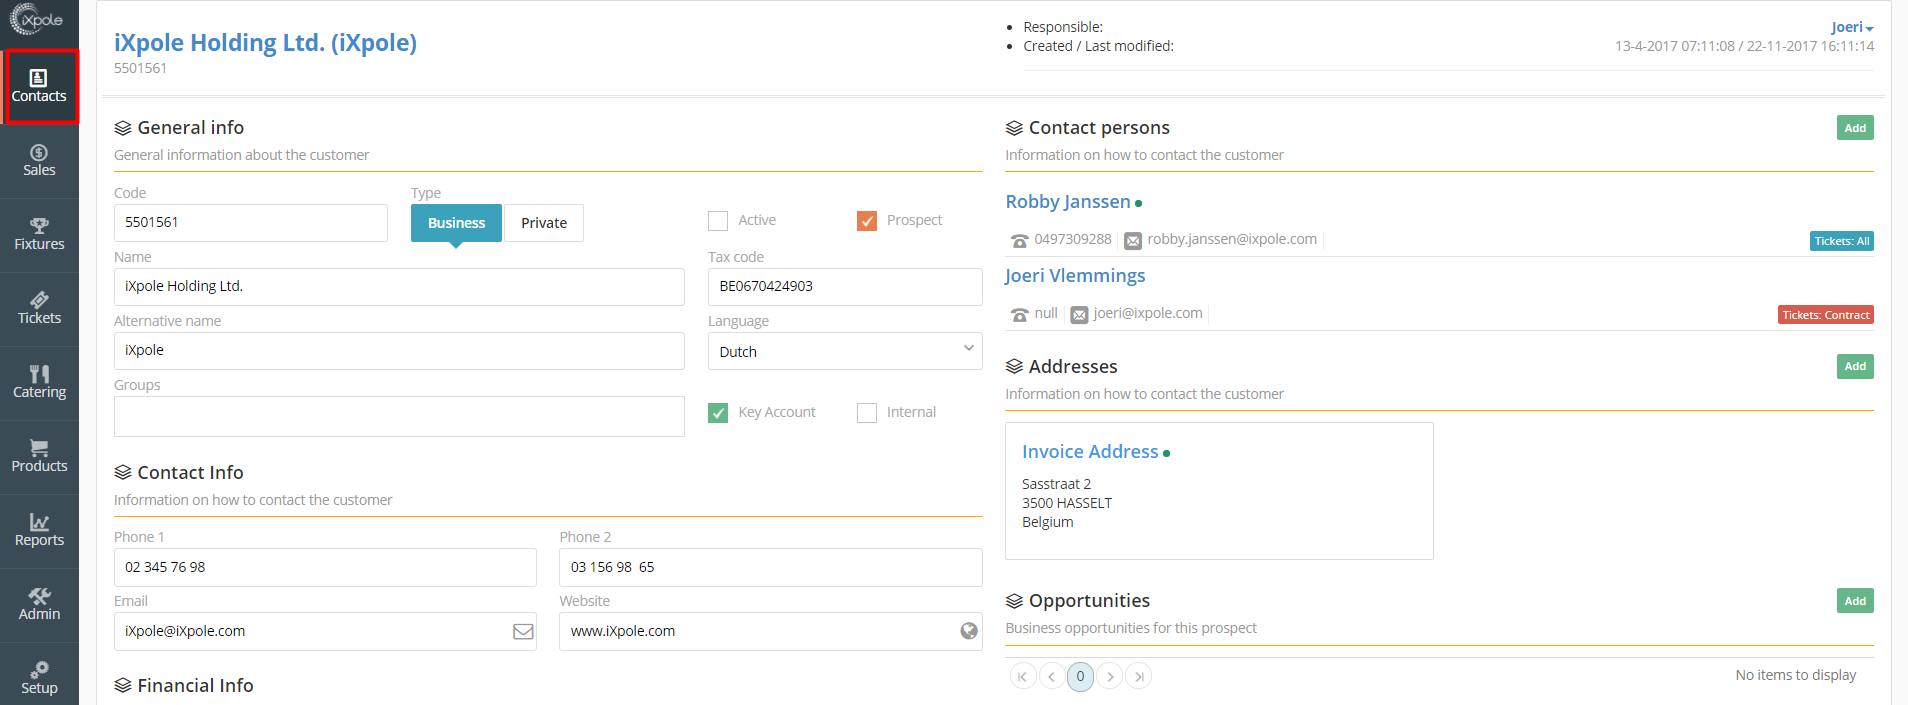This screenshot has width=1908, height=705.
Task: Open Joeri Vlemmings contact
Action: (x=1075, y=276)
